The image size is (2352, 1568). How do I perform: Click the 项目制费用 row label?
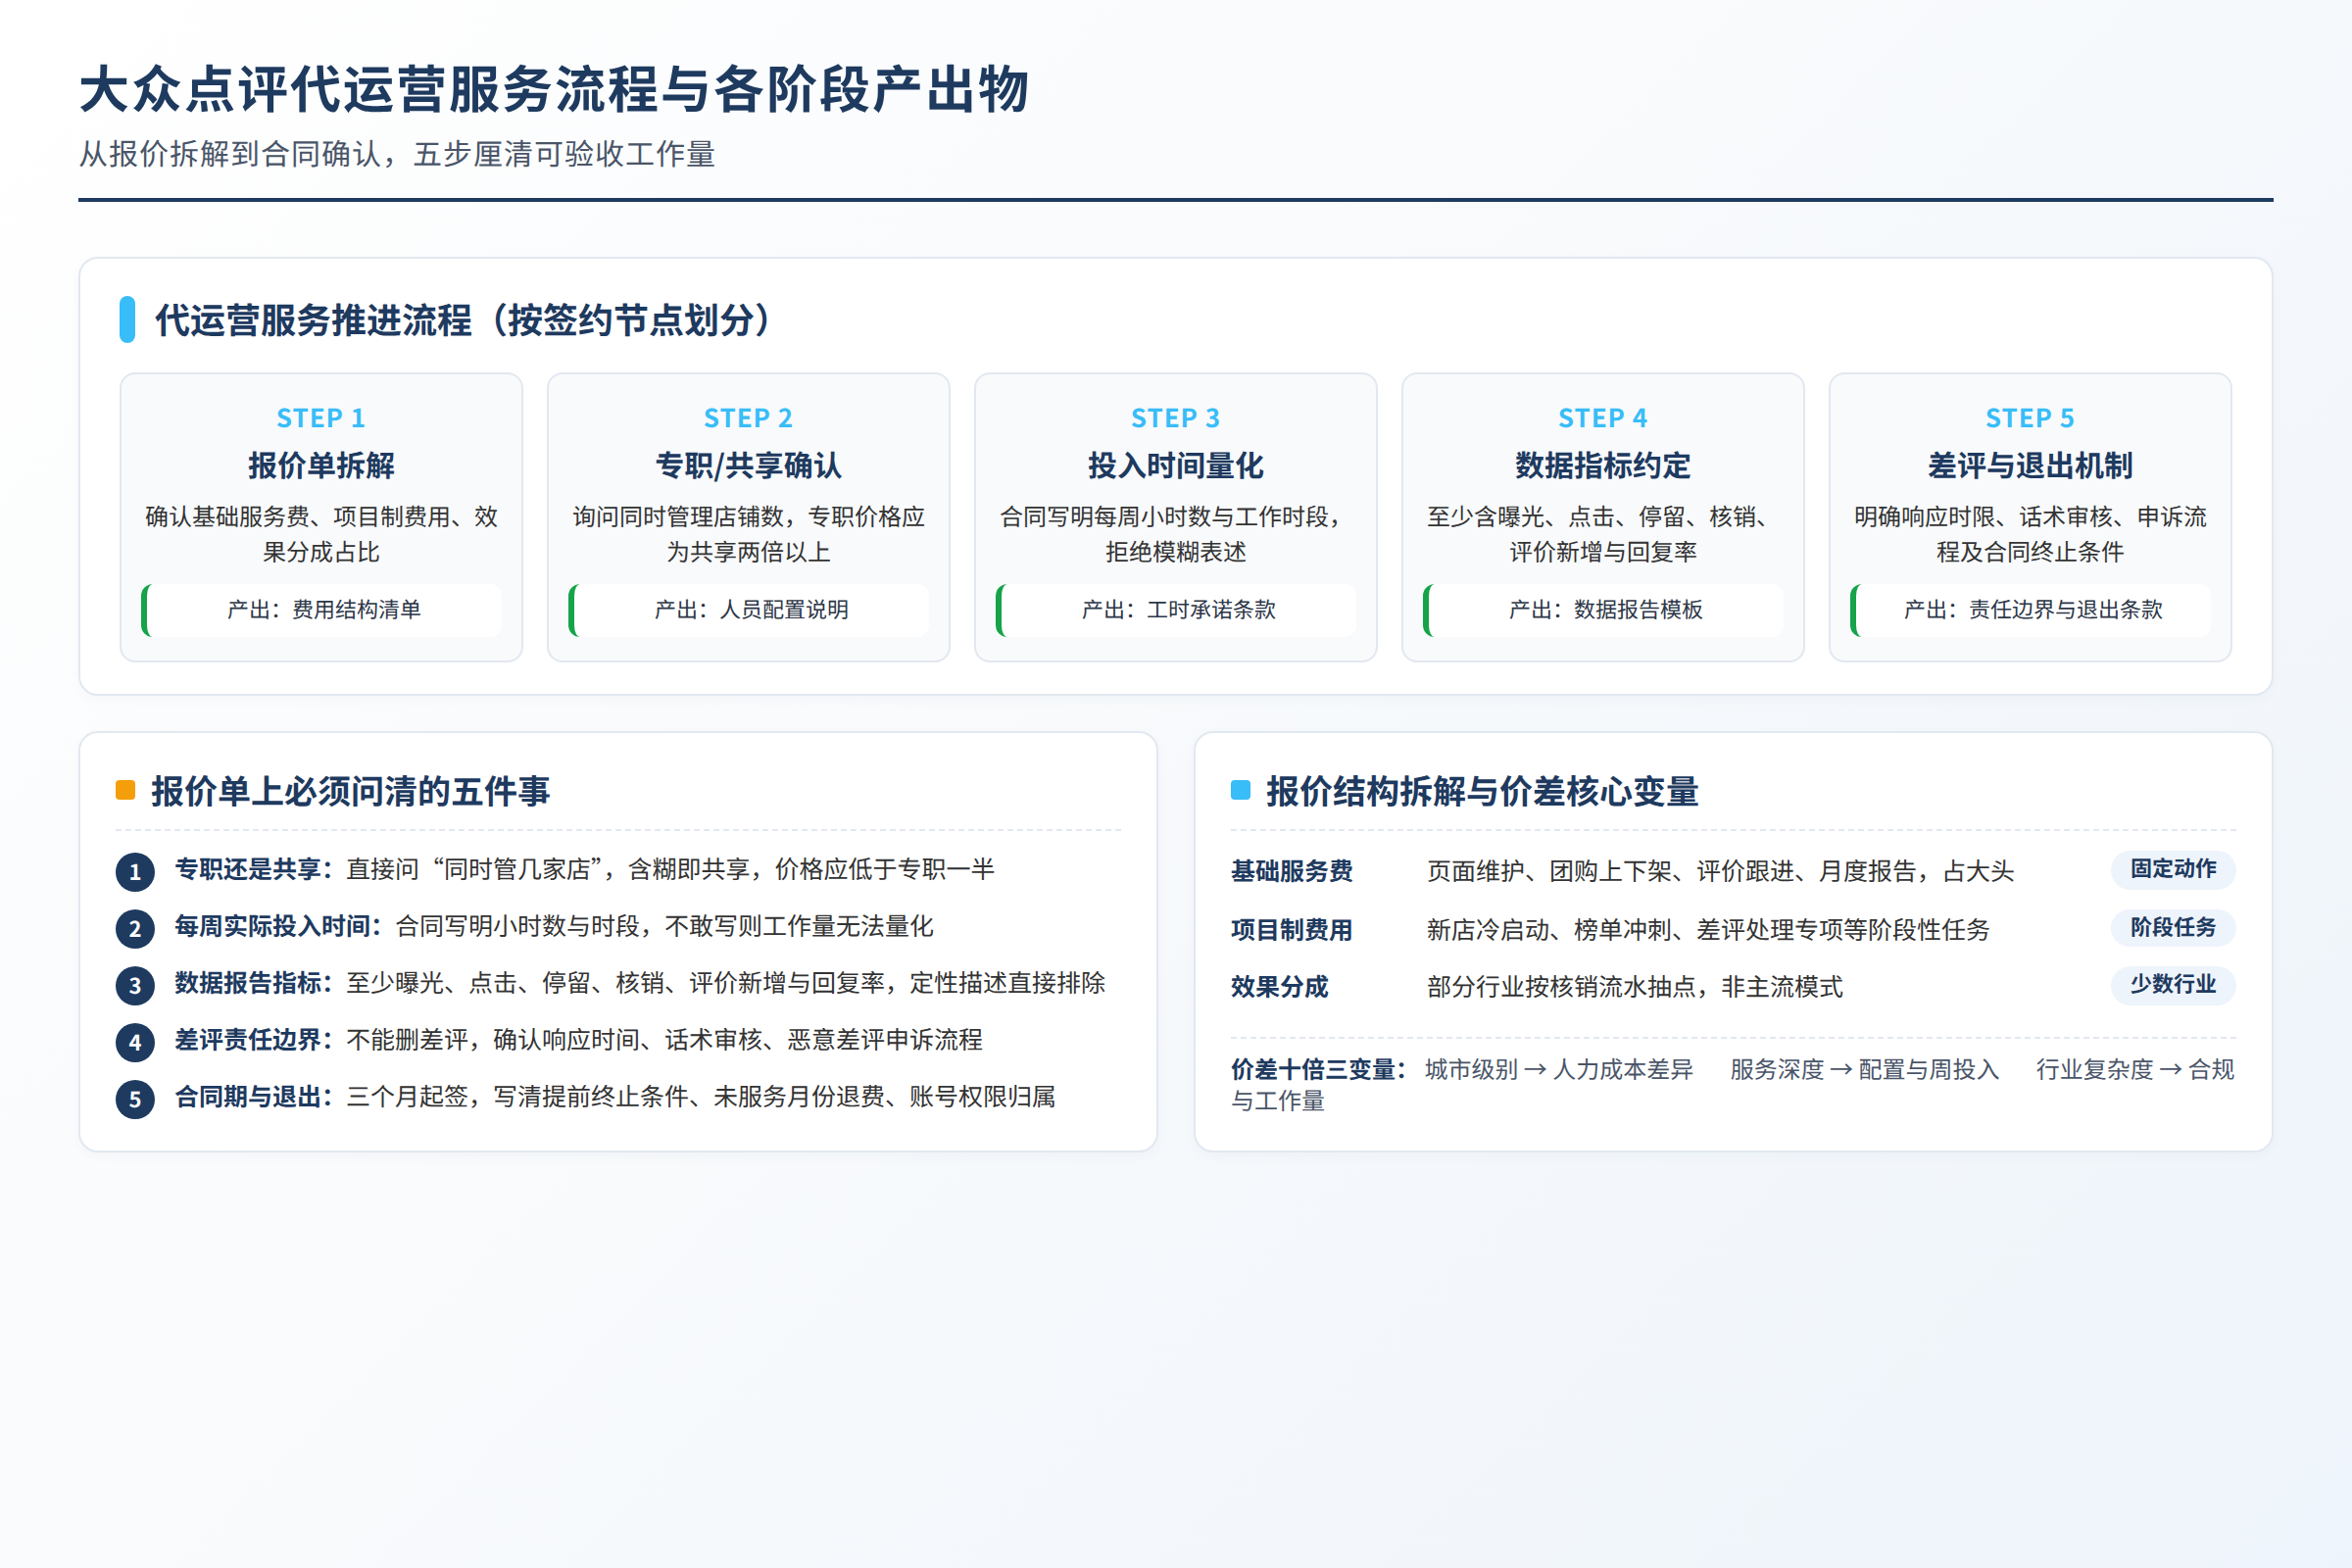pyautogui.click(x=1291, y=929)
